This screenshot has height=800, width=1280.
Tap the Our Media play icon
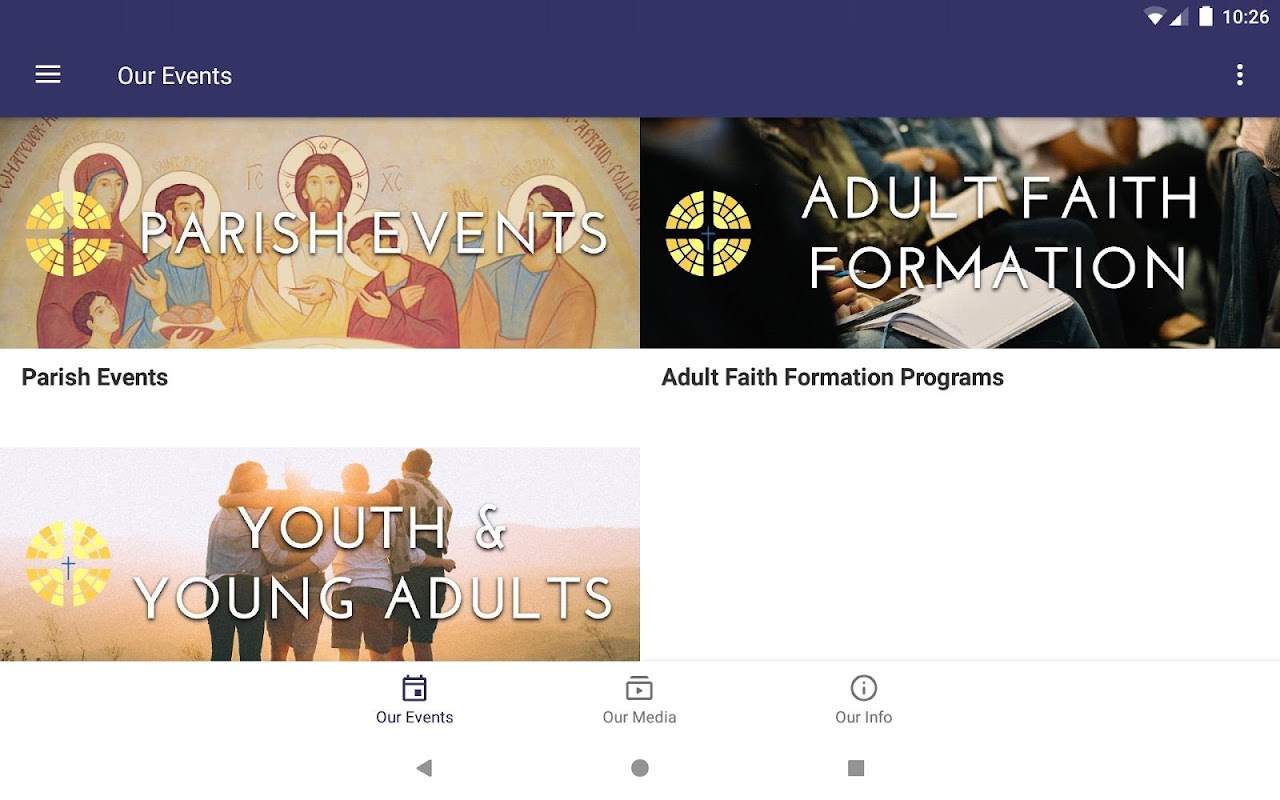(x=639, y=688)
